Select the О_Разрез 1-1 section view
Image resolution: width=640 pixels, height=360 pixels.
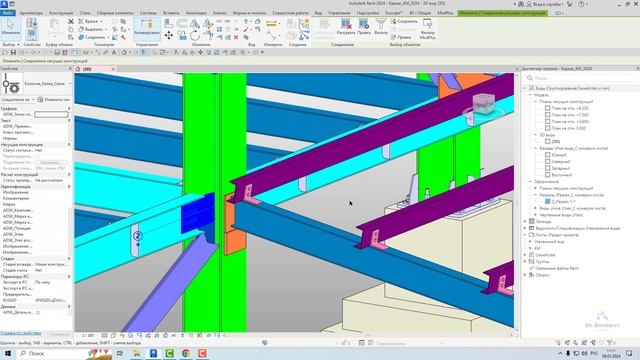click(x=563, y=202)
